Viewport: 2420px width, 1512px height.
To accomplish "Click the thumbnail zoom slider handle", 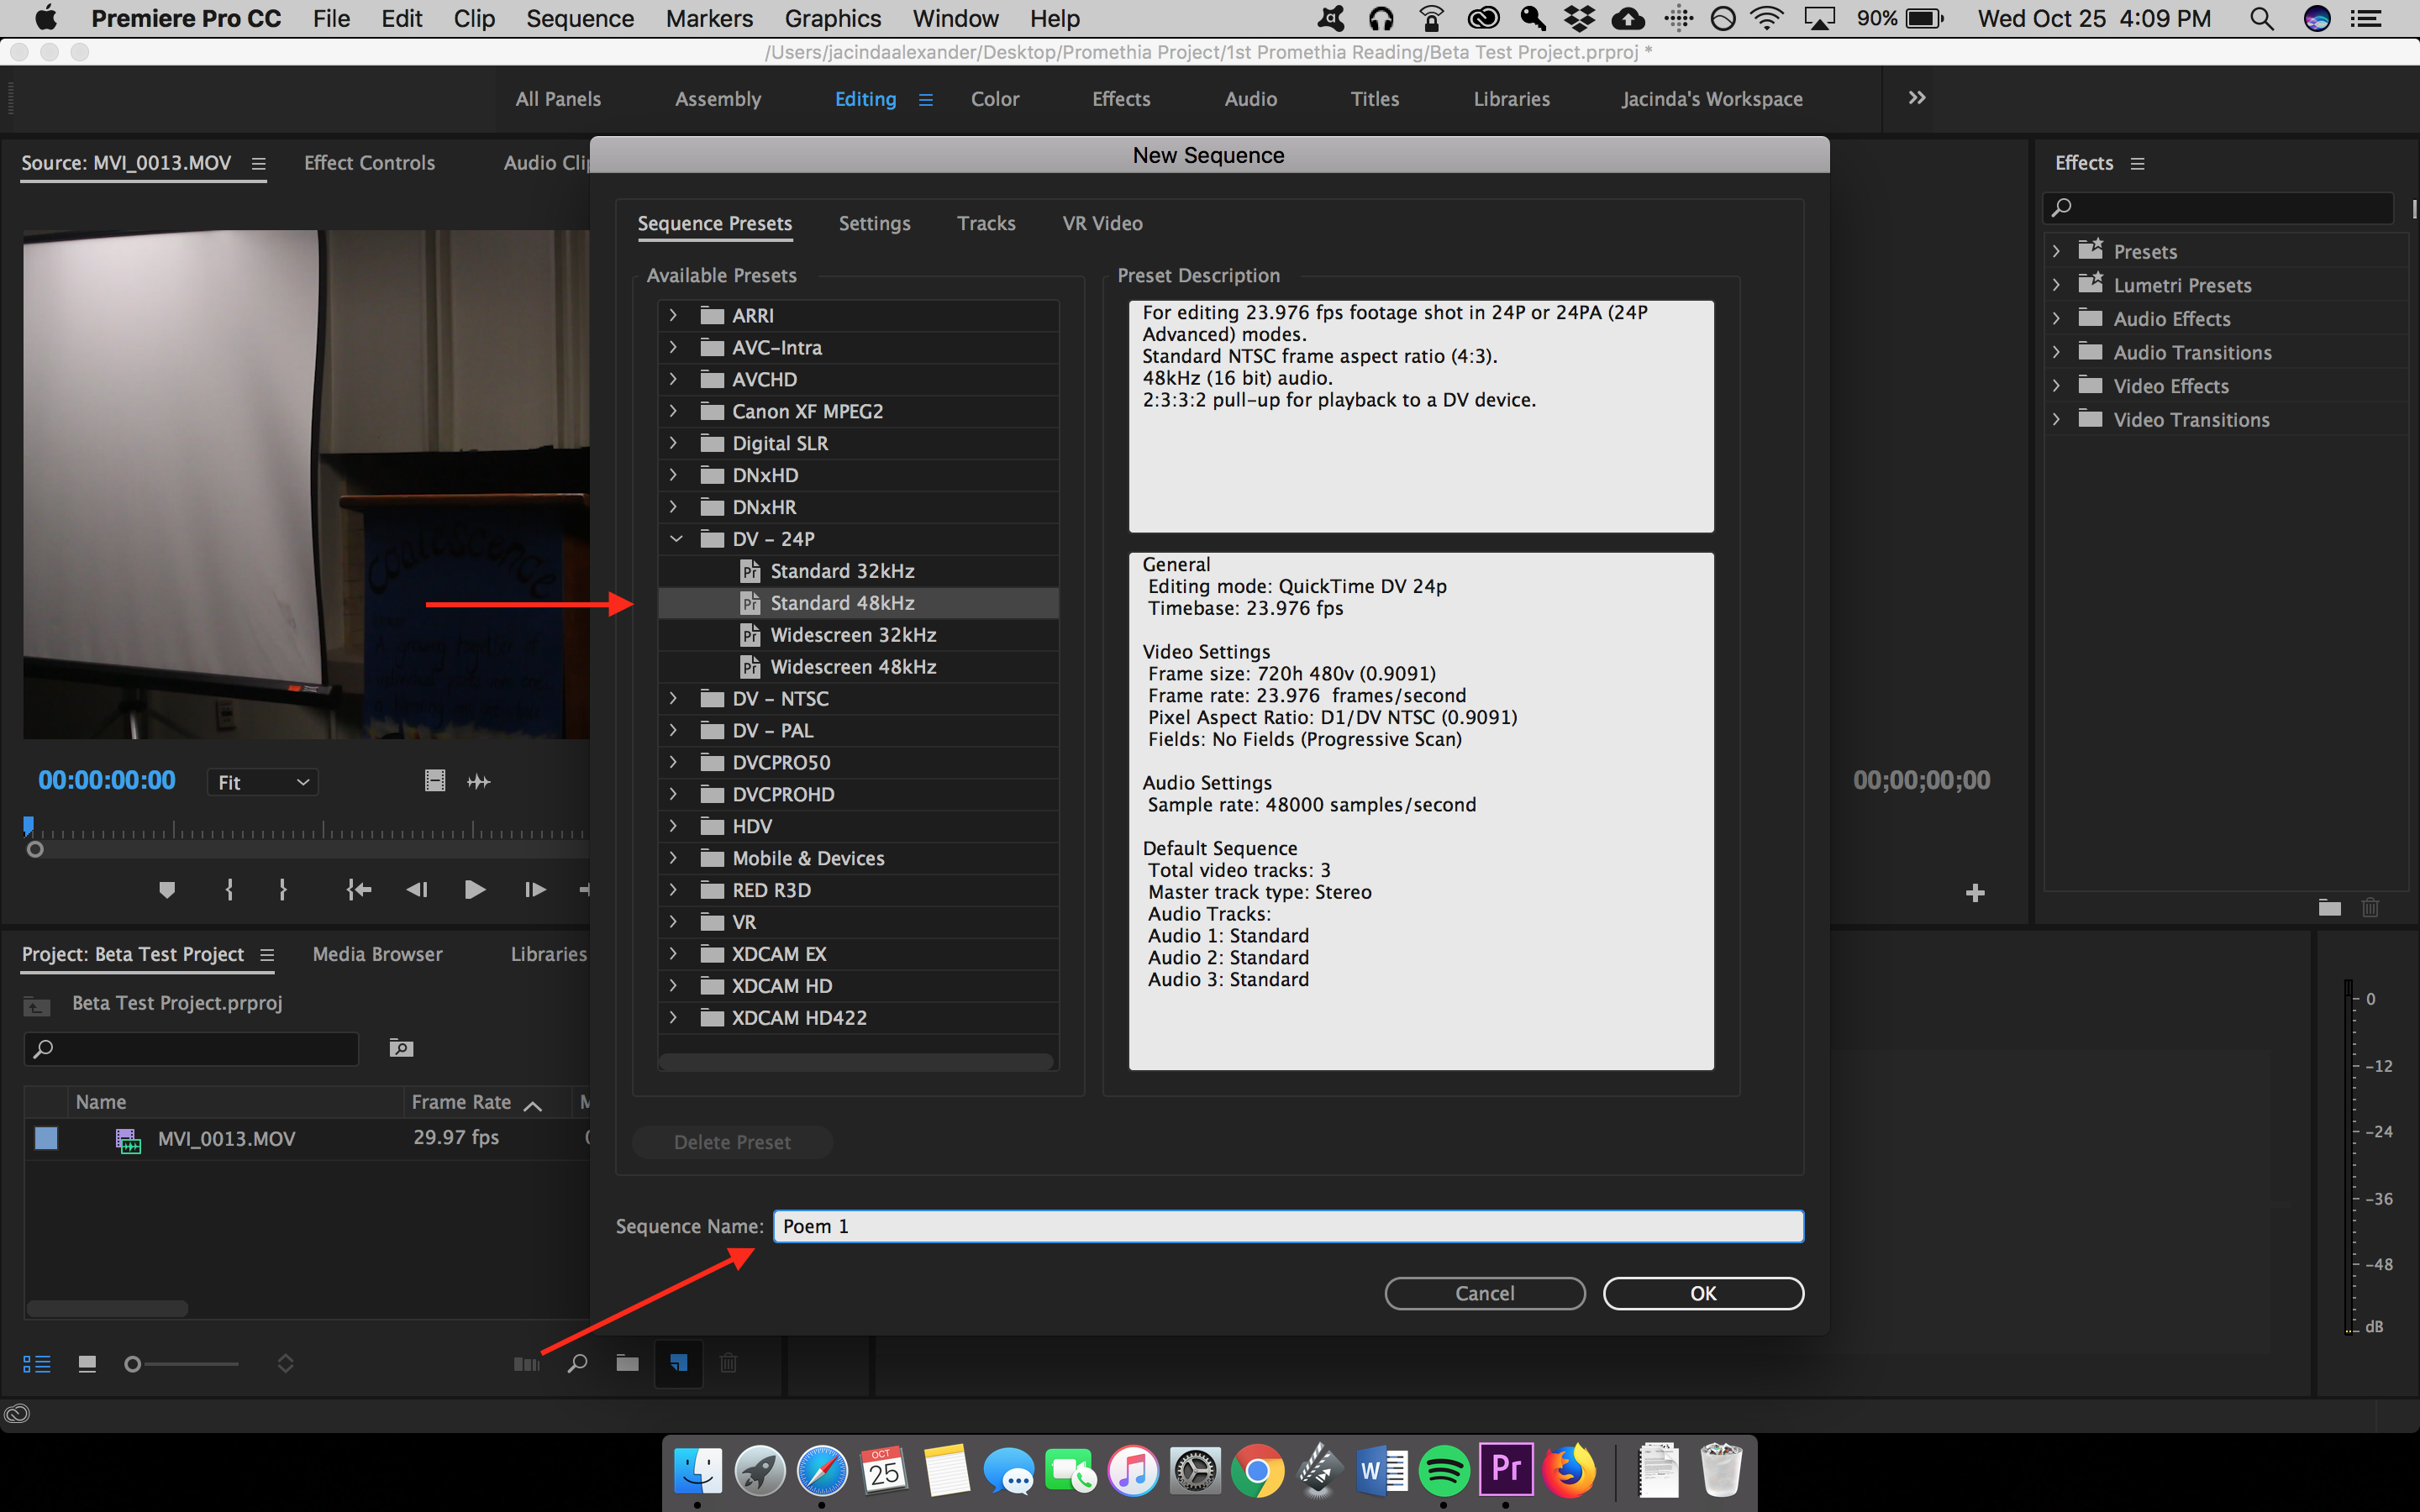I will (132, 1364).
